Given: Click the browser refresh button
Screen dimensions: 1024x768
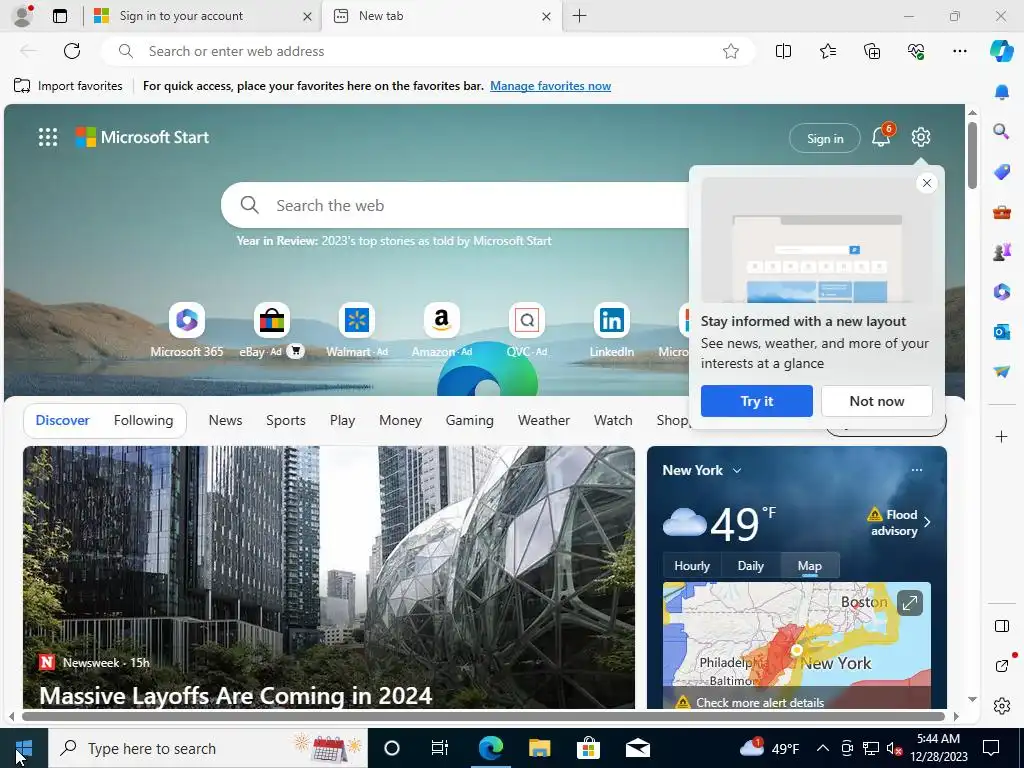Looking at the screenshot, I should [72, 51].
